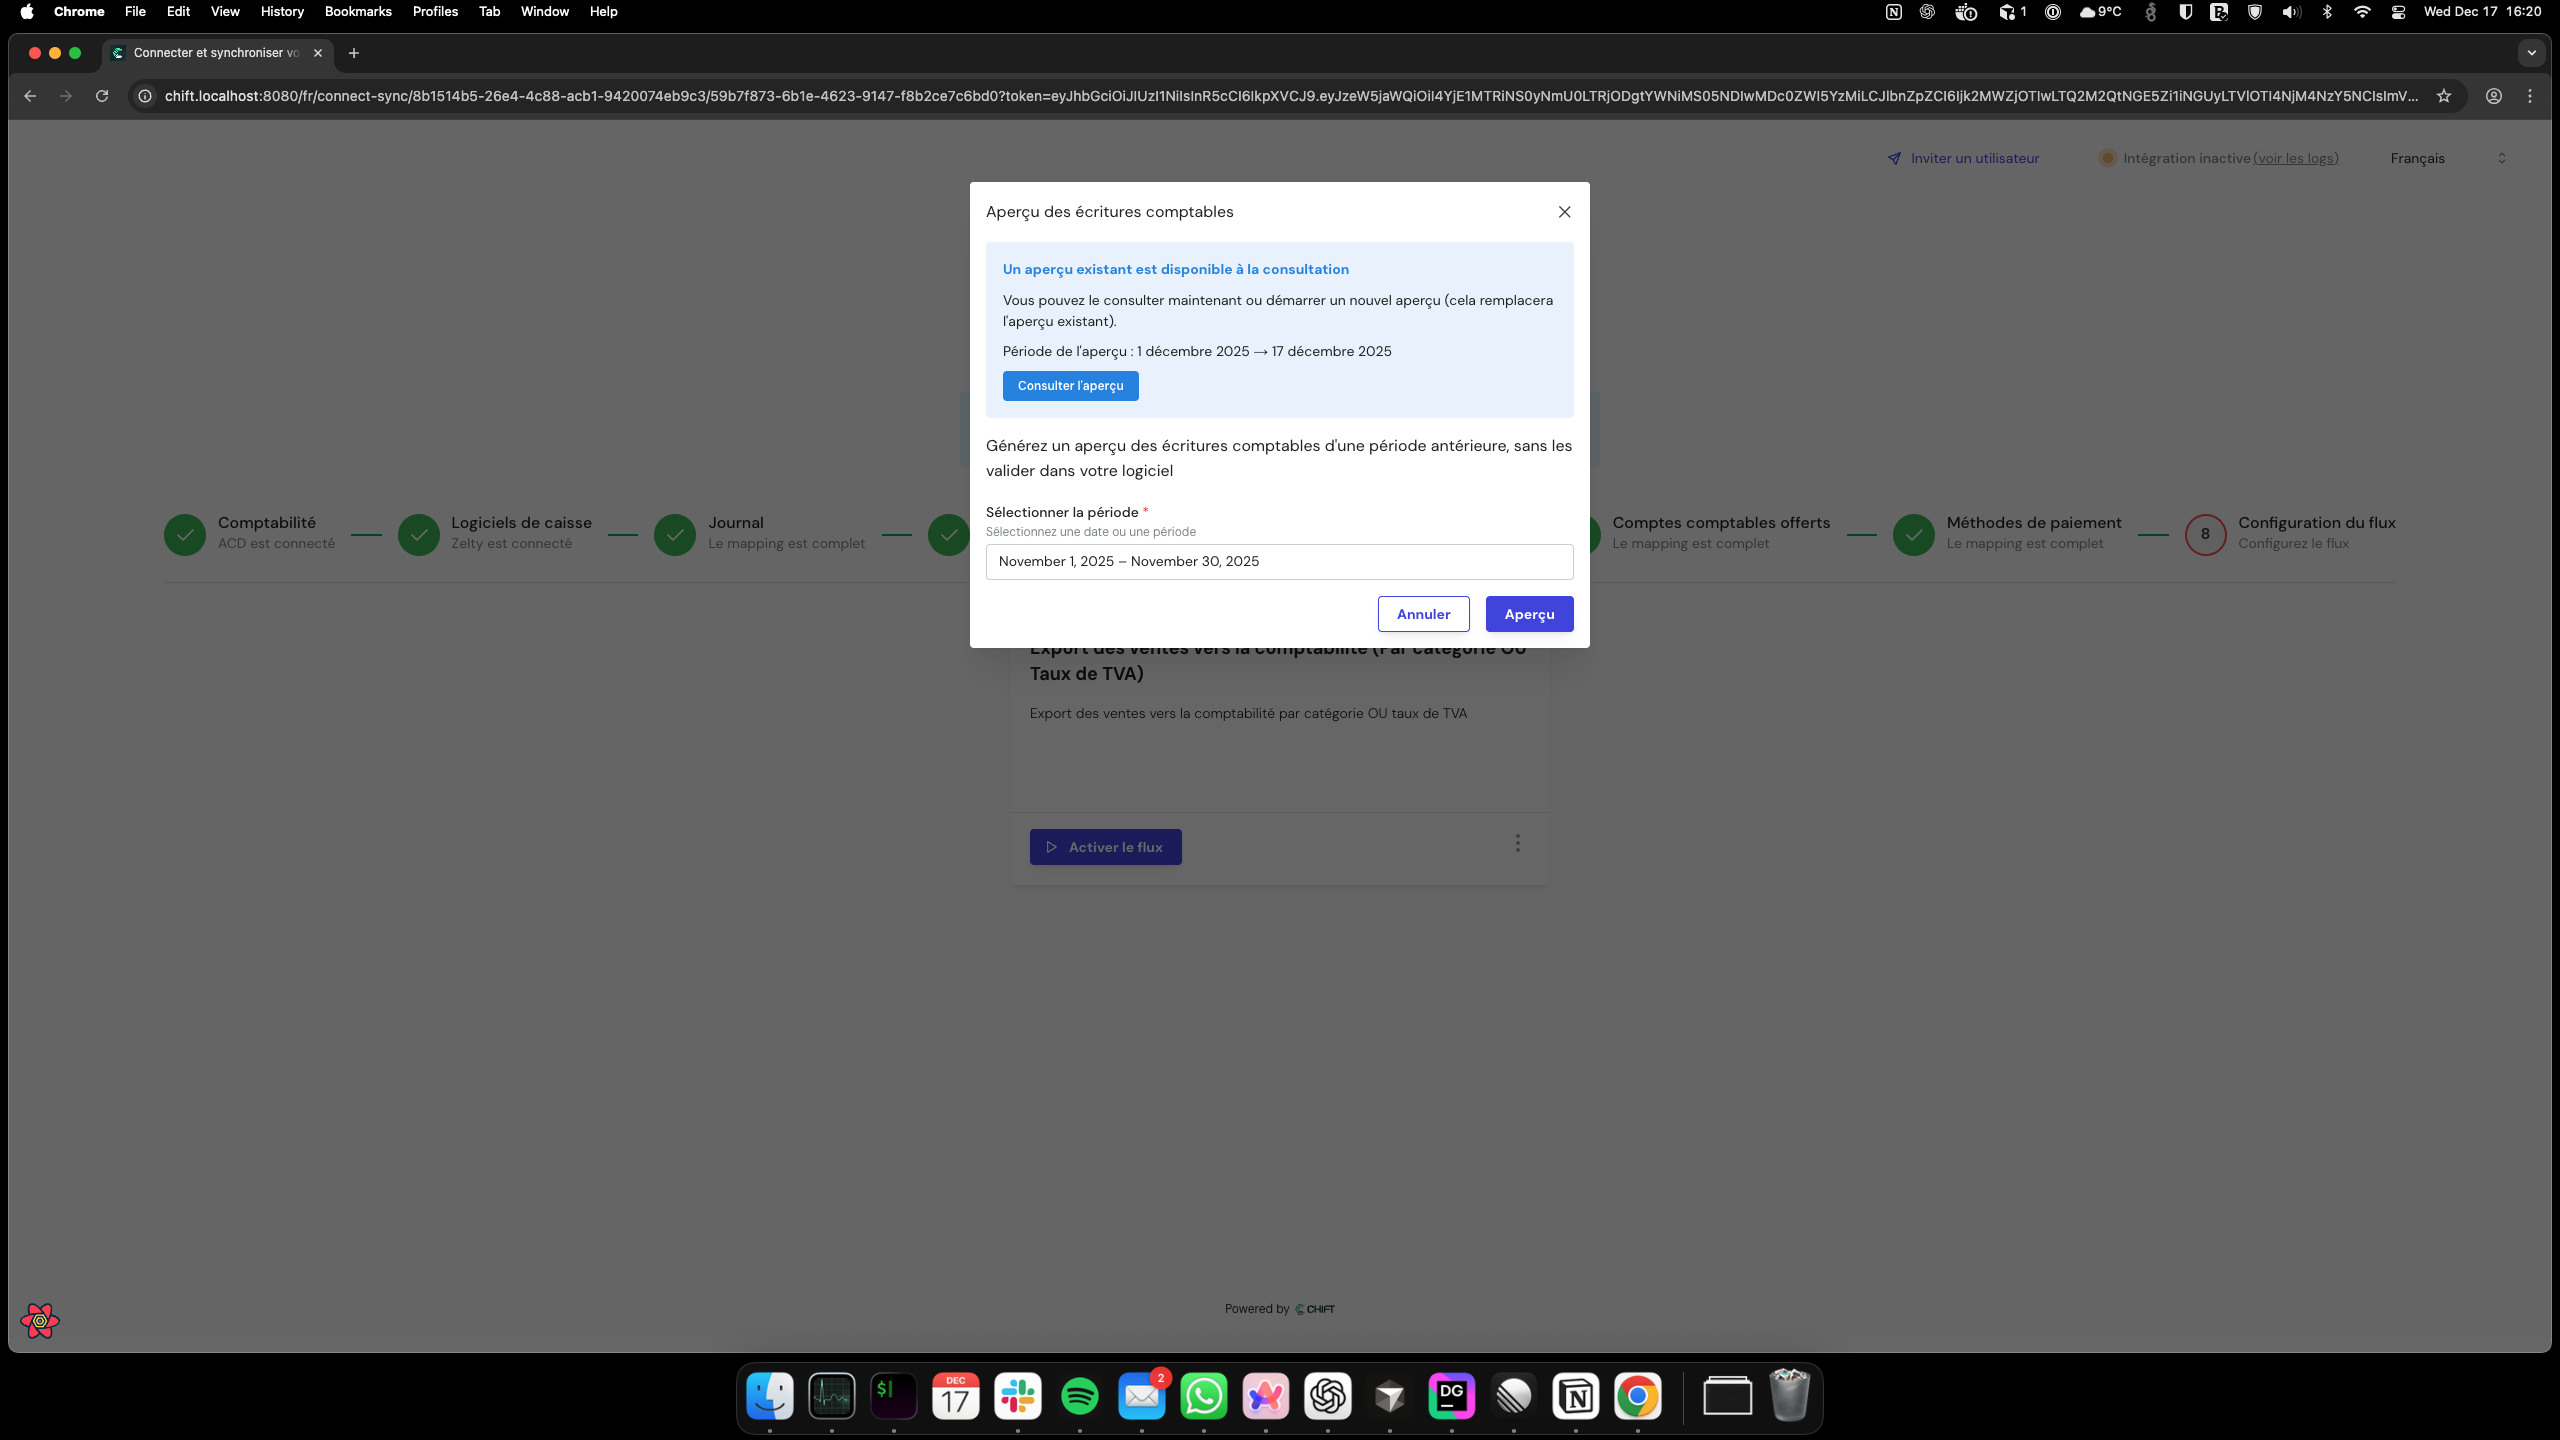Open Mail from the Dock
Screen dimensions: 2560x1440
tap(1142, 1396)
